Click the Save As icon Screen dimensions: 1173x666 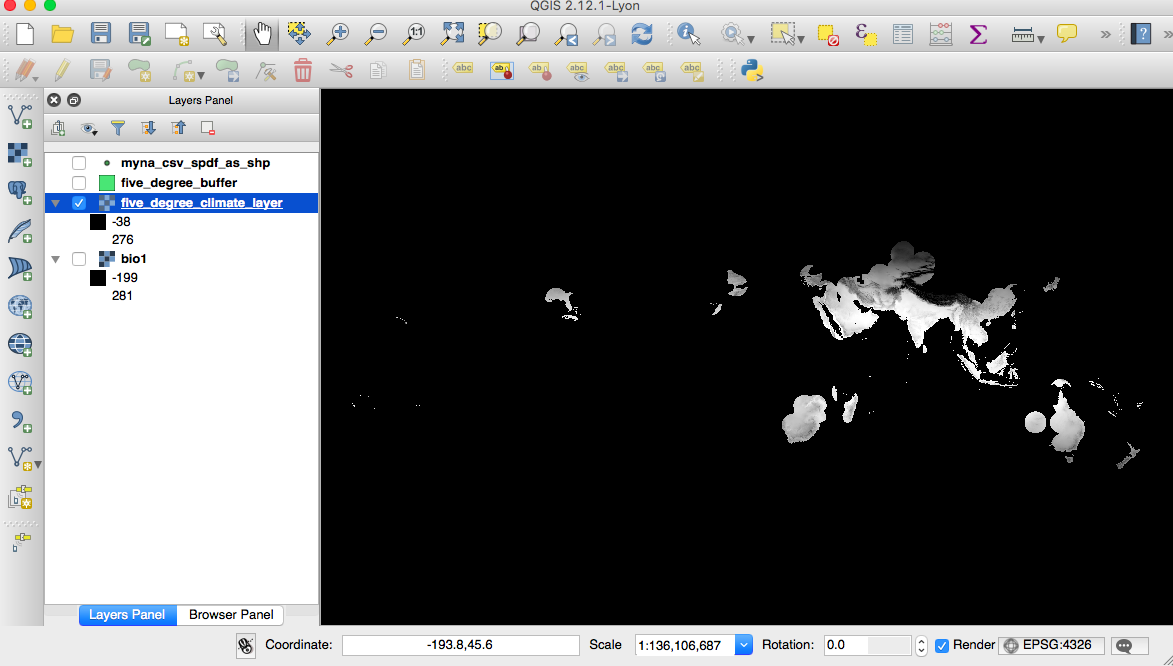[x=139, y=34]
